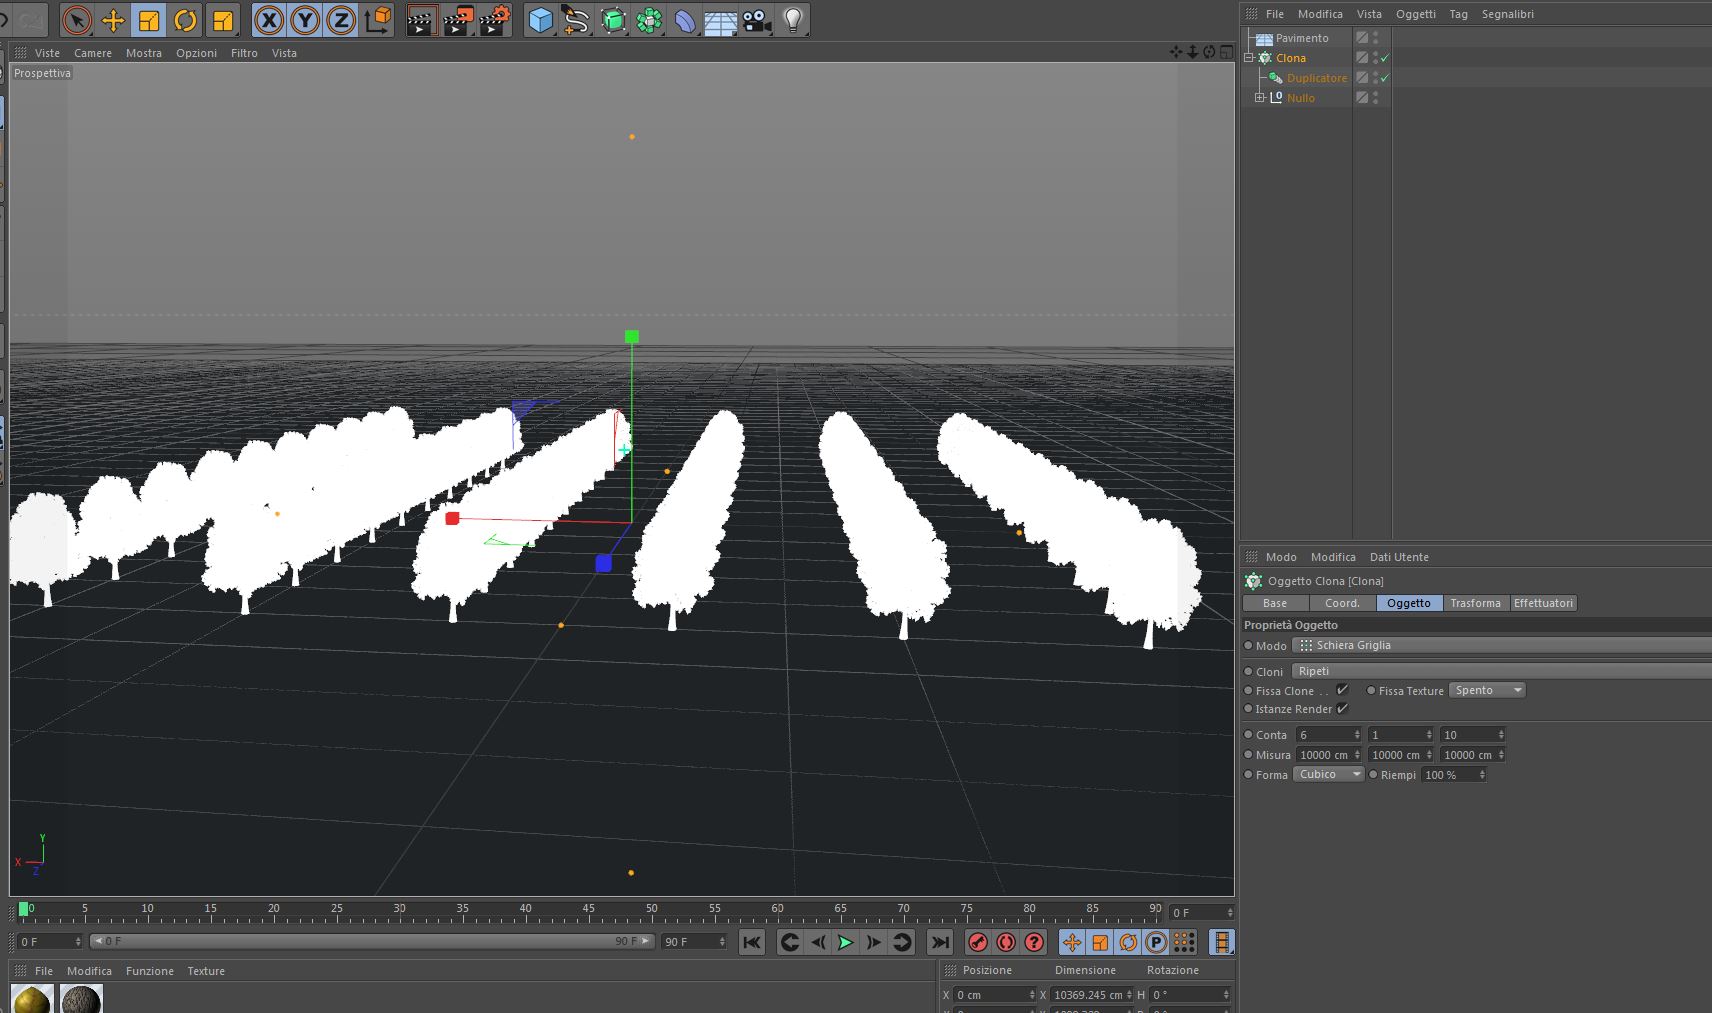Add a light object
Screen dimensions: 1712x1013
793,20
